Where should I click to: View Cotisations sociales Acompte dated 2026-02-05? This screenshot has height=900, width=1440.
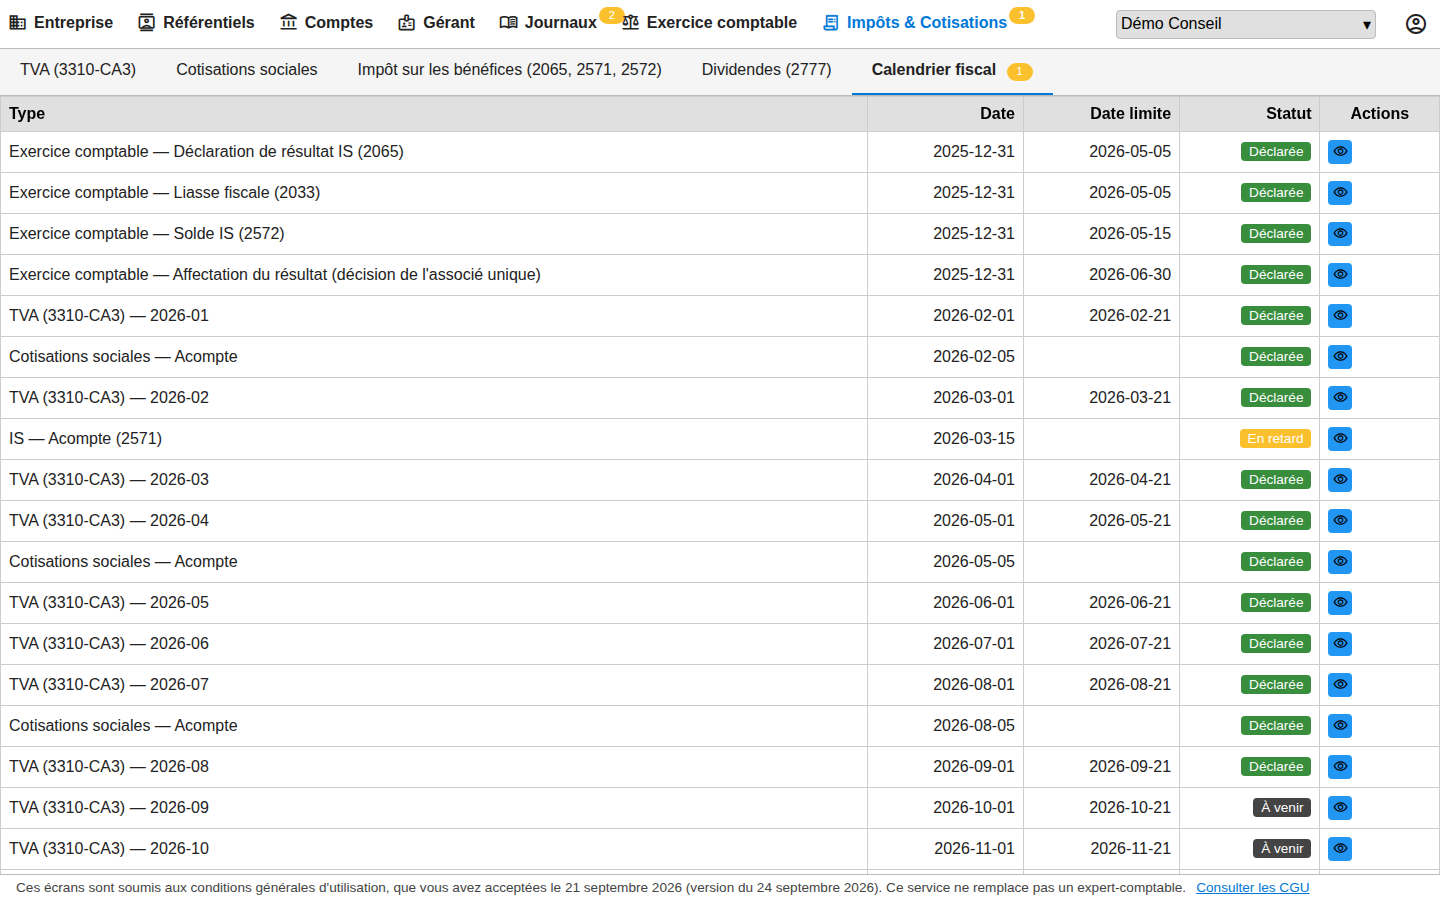point(1340,357)
